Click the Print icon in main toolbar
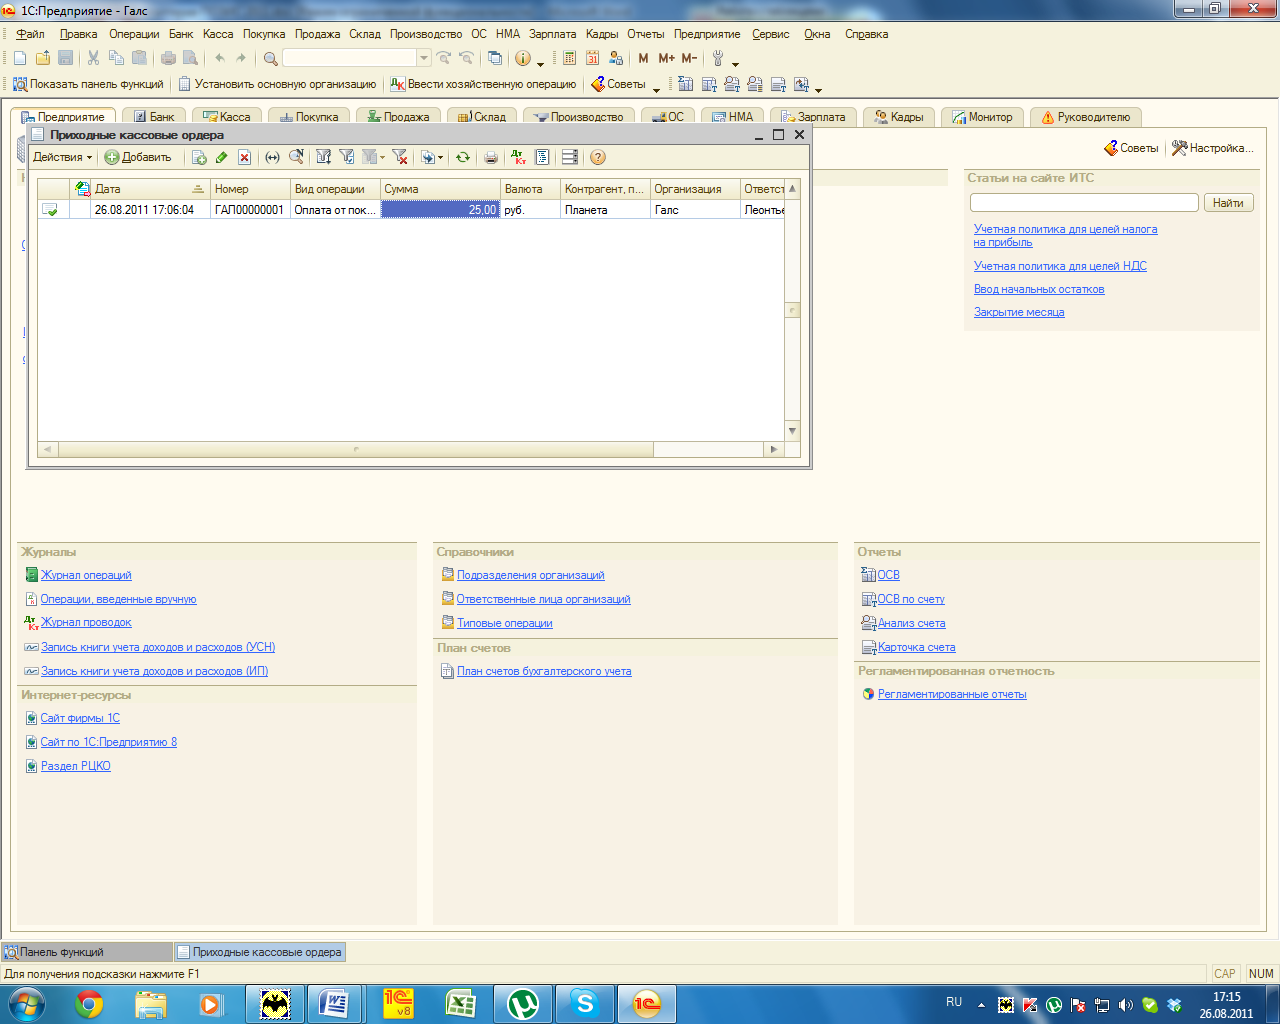Viewport: 1280px width, 1024px height. [x=168, y=58]
